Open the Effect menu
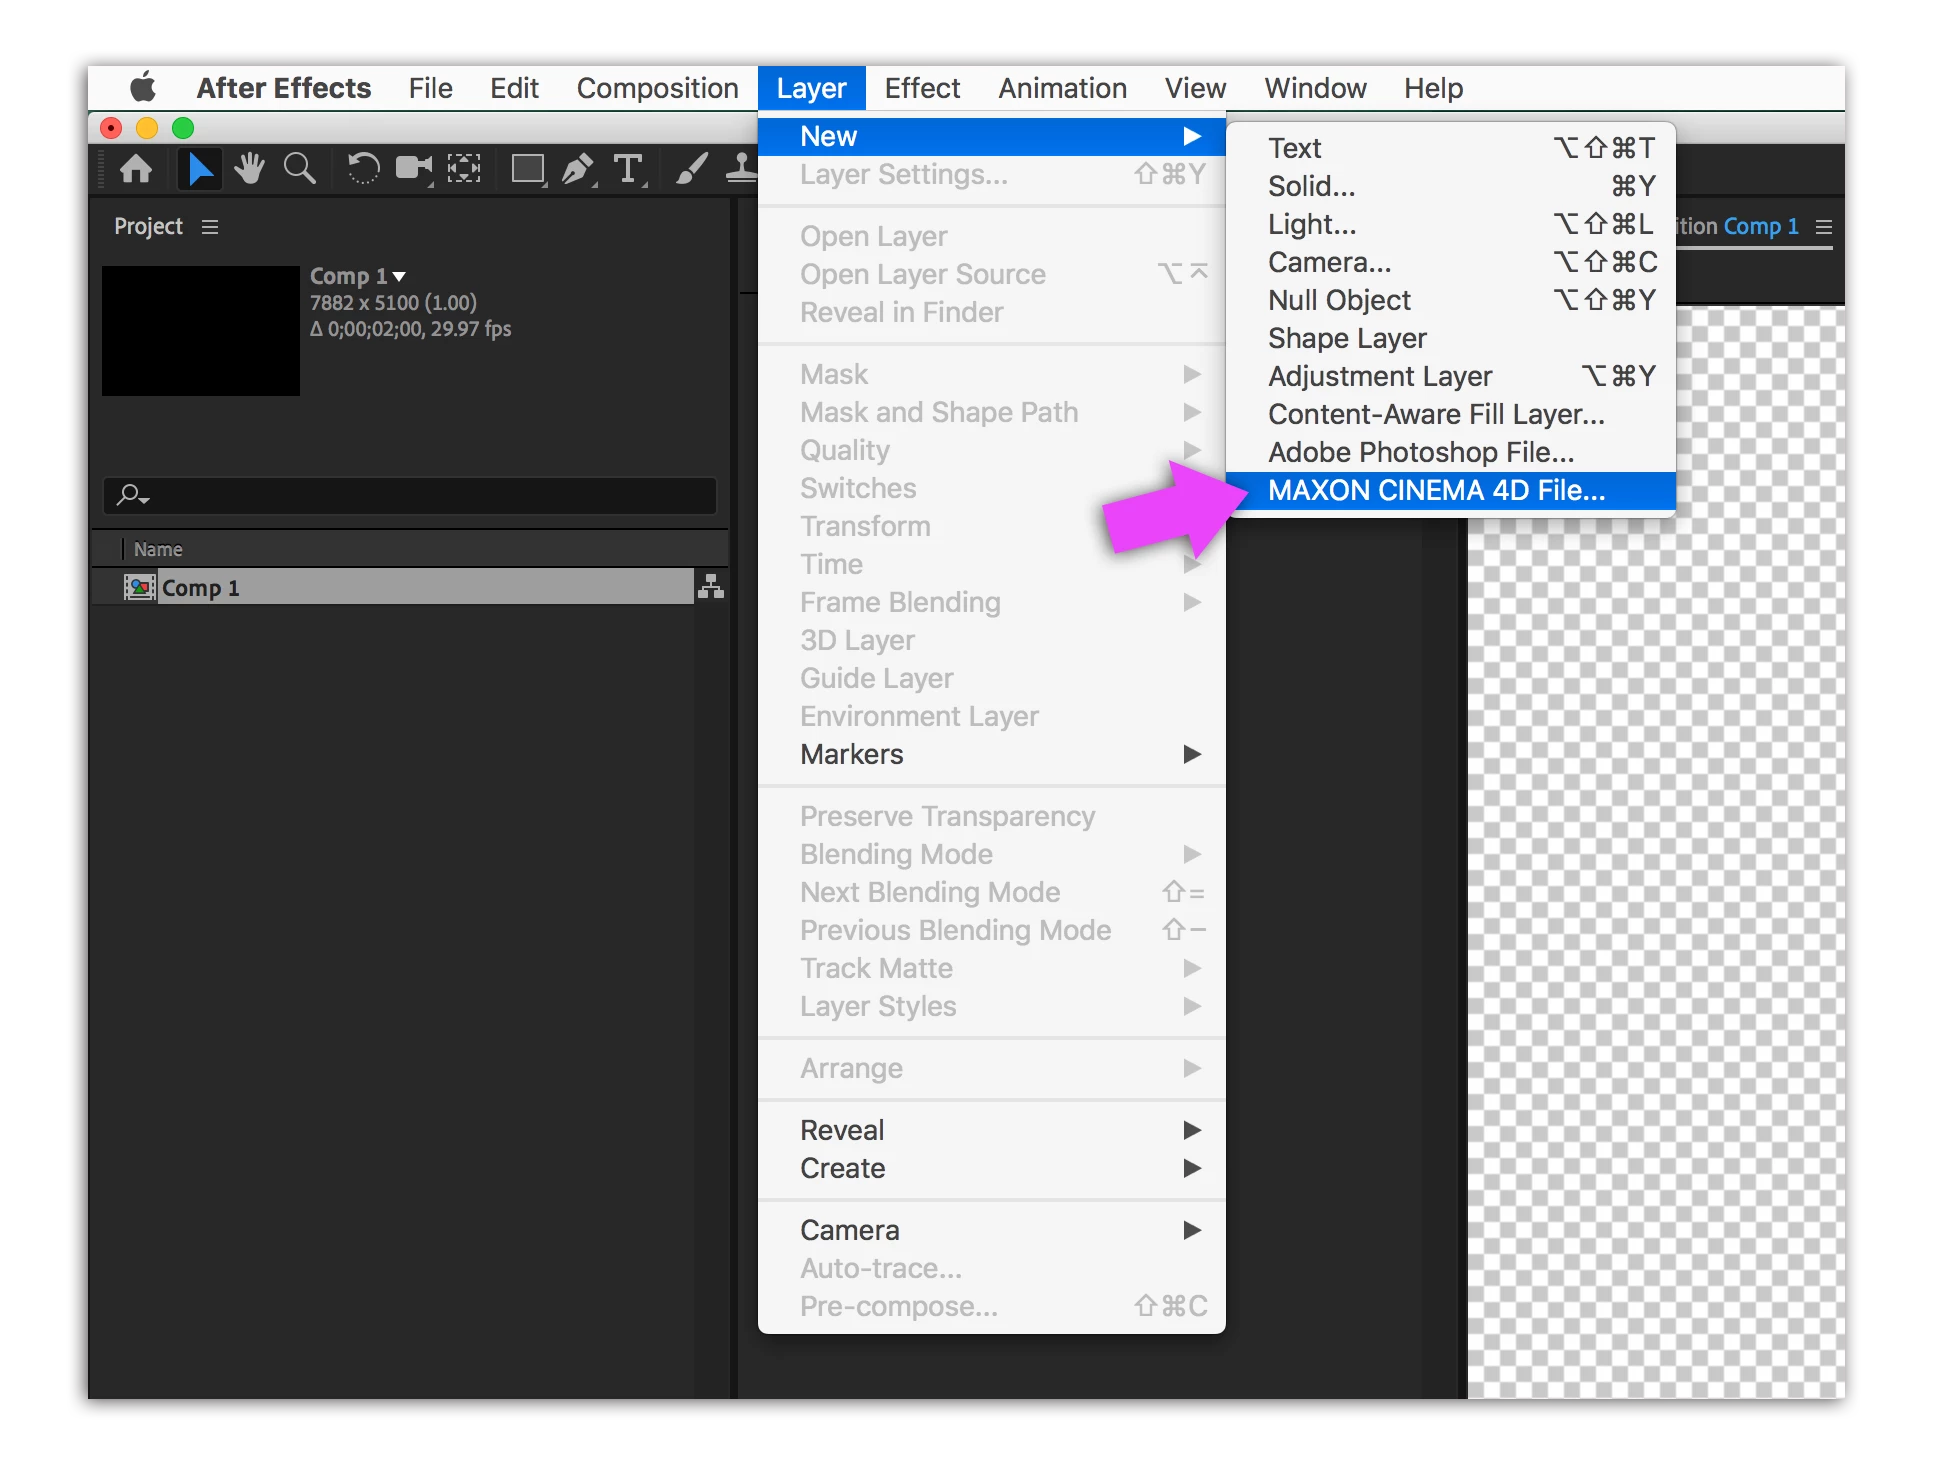Screen dimensions: 1933x1466 click(x=921, y=88)
